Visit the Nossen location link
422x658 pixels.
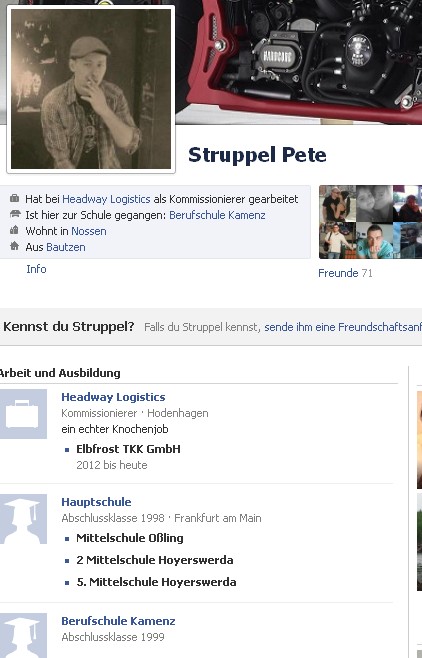click(x=89, y=231)
